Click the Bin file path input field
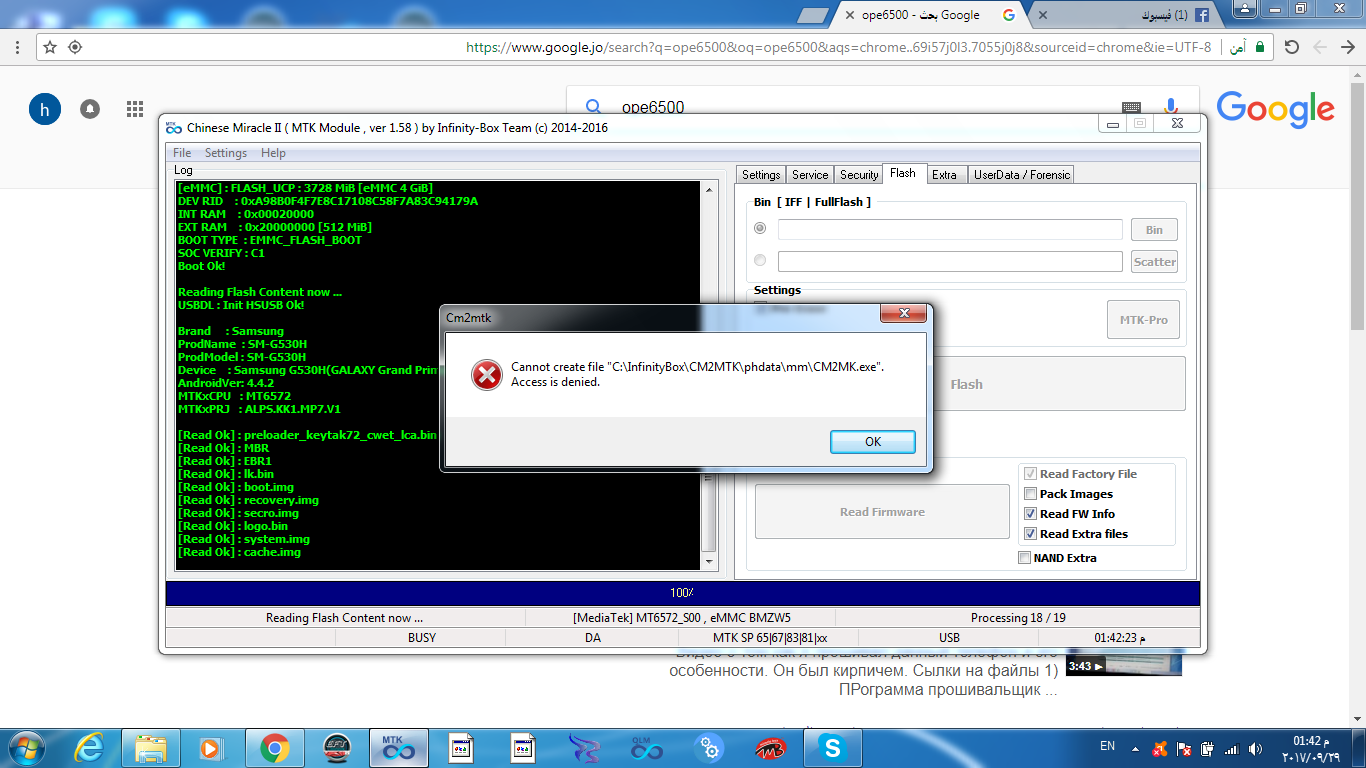 pyautogui.click(x=950, y=230)
